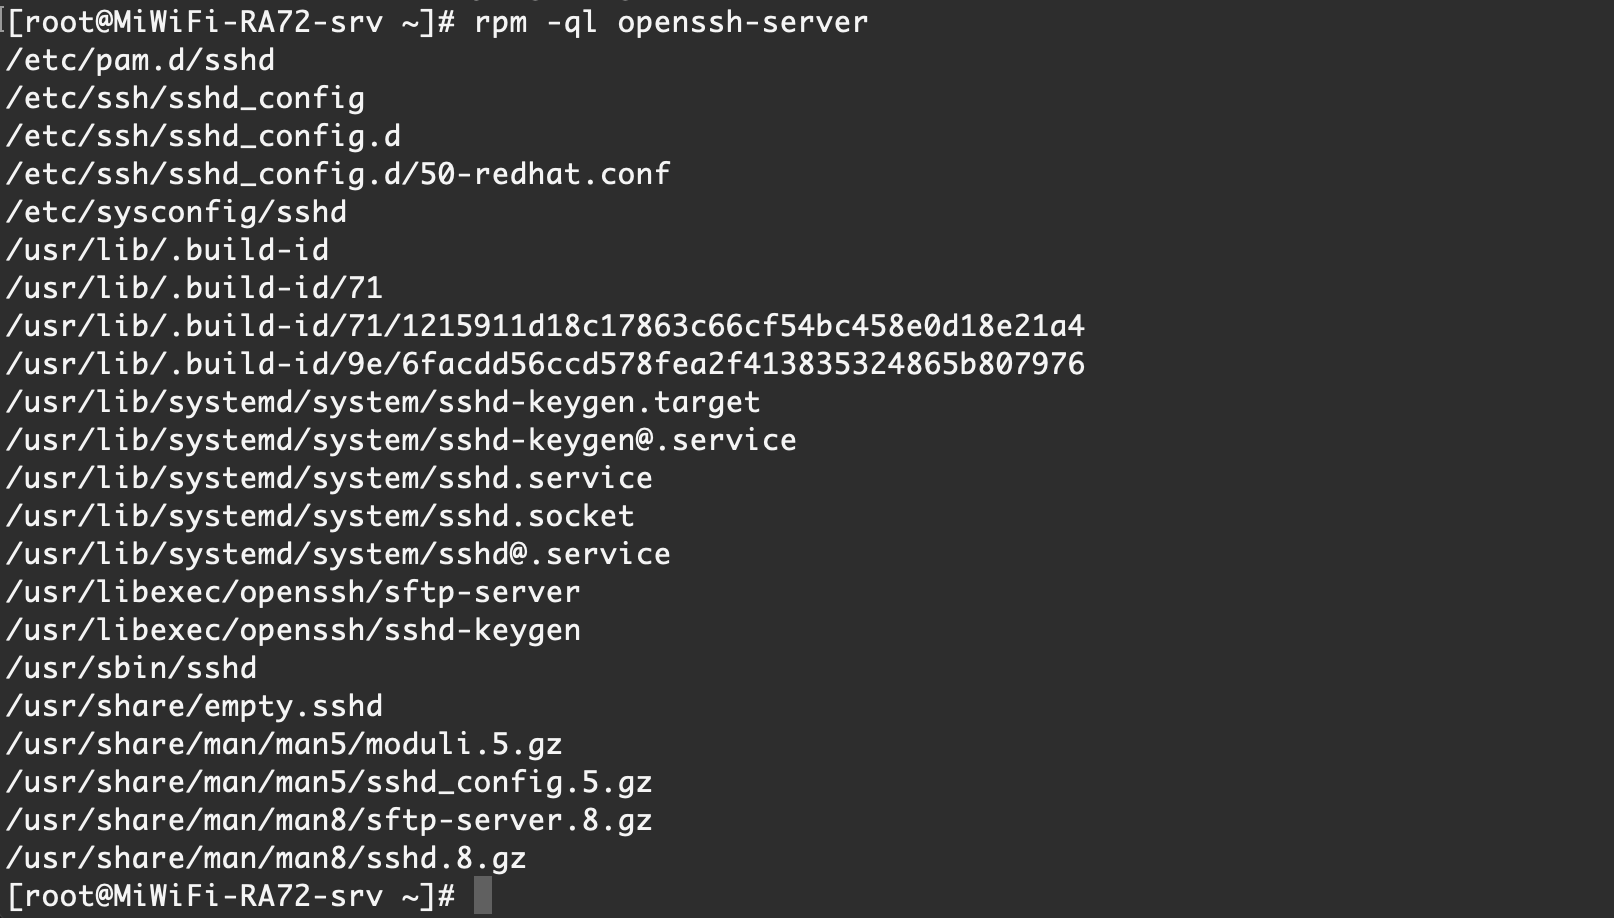Image resolution: width=1614 pixels, height=918 pixels.
Task: Click the /usr/libexec/openssh/sftp-server line
Action: [x=293, y=592]
